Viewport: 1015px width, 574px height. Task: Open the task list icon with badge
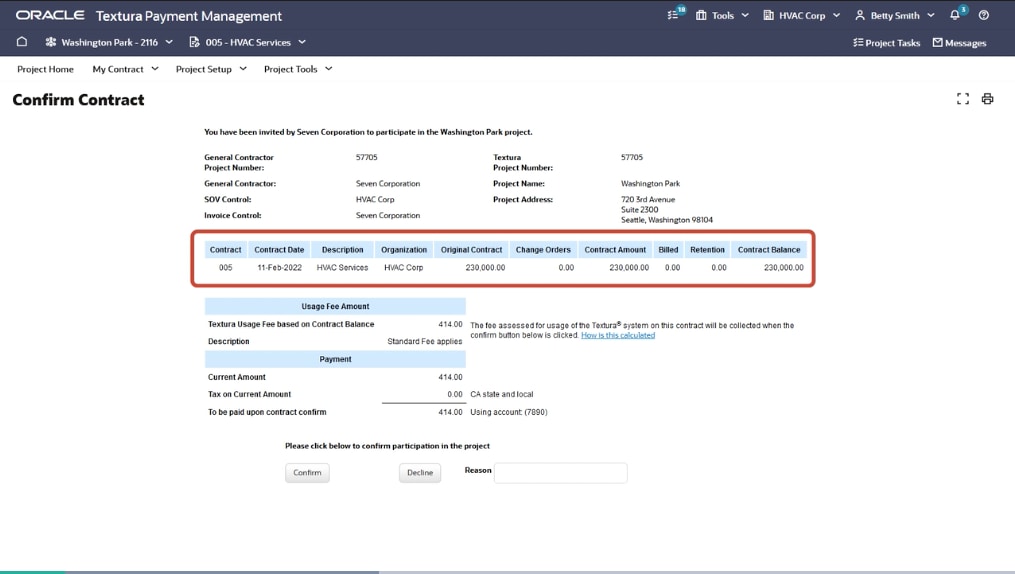[x=675, y=15]
